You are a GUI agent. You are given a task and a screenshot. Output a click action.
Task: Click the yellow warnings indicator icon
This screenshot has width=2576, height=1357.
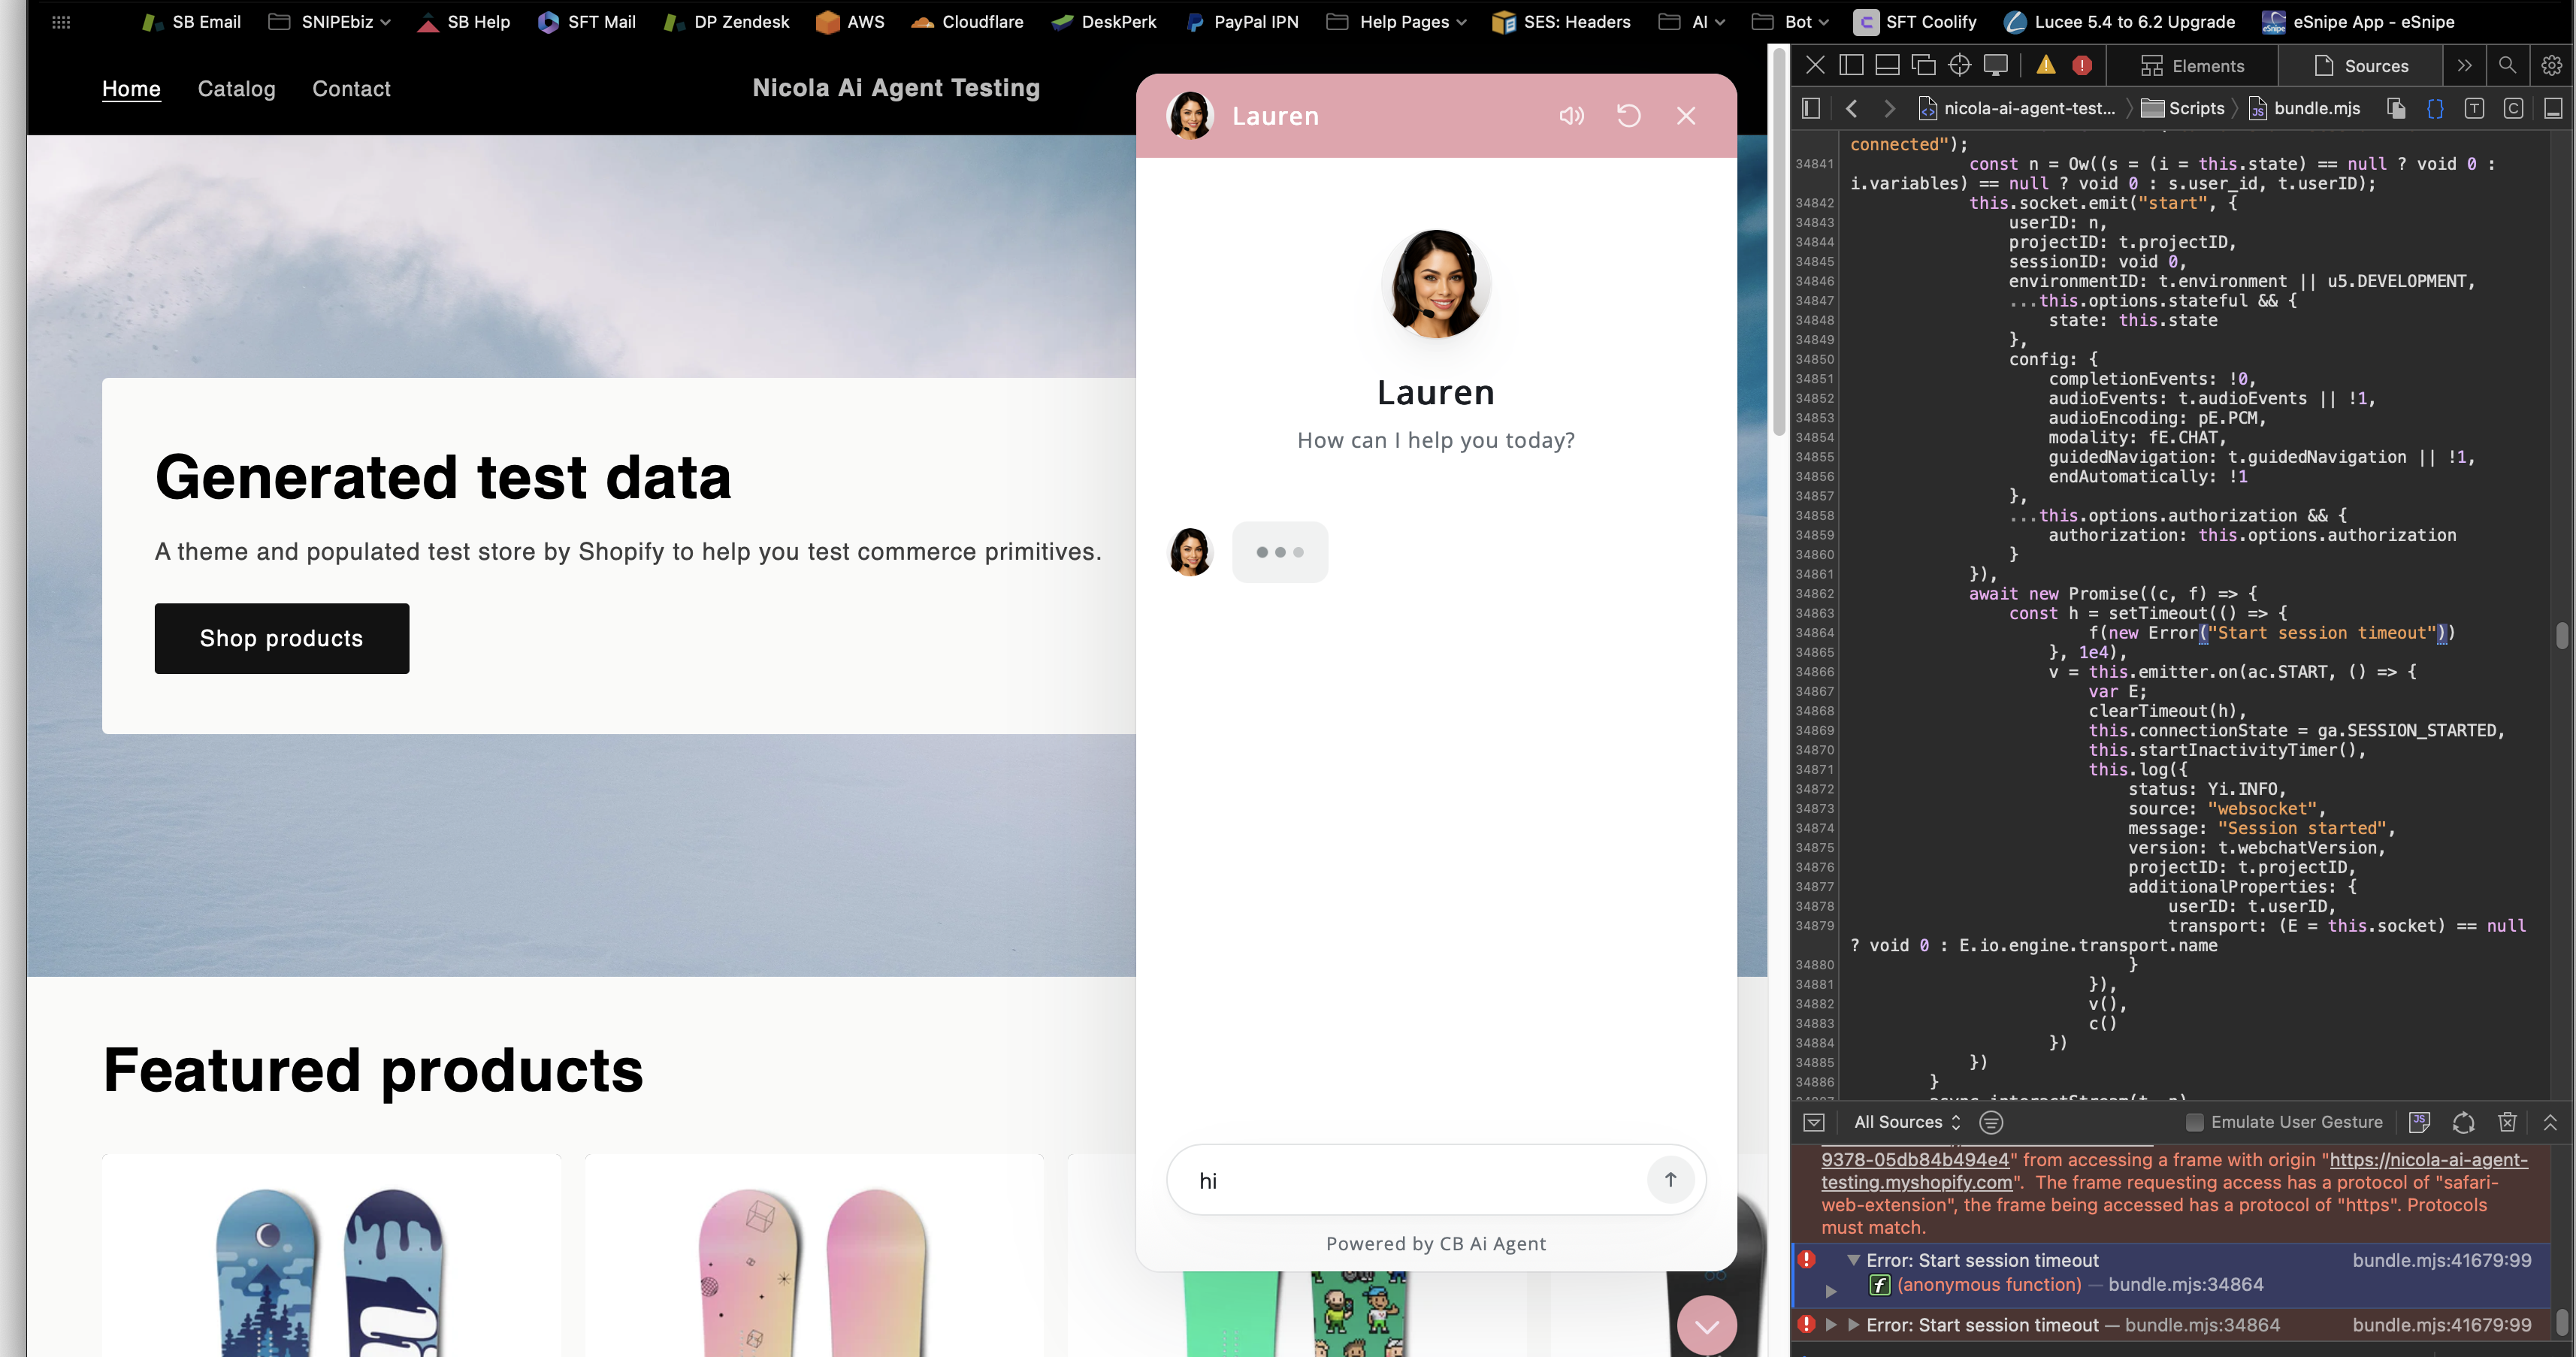click(x=2046, y=66)
